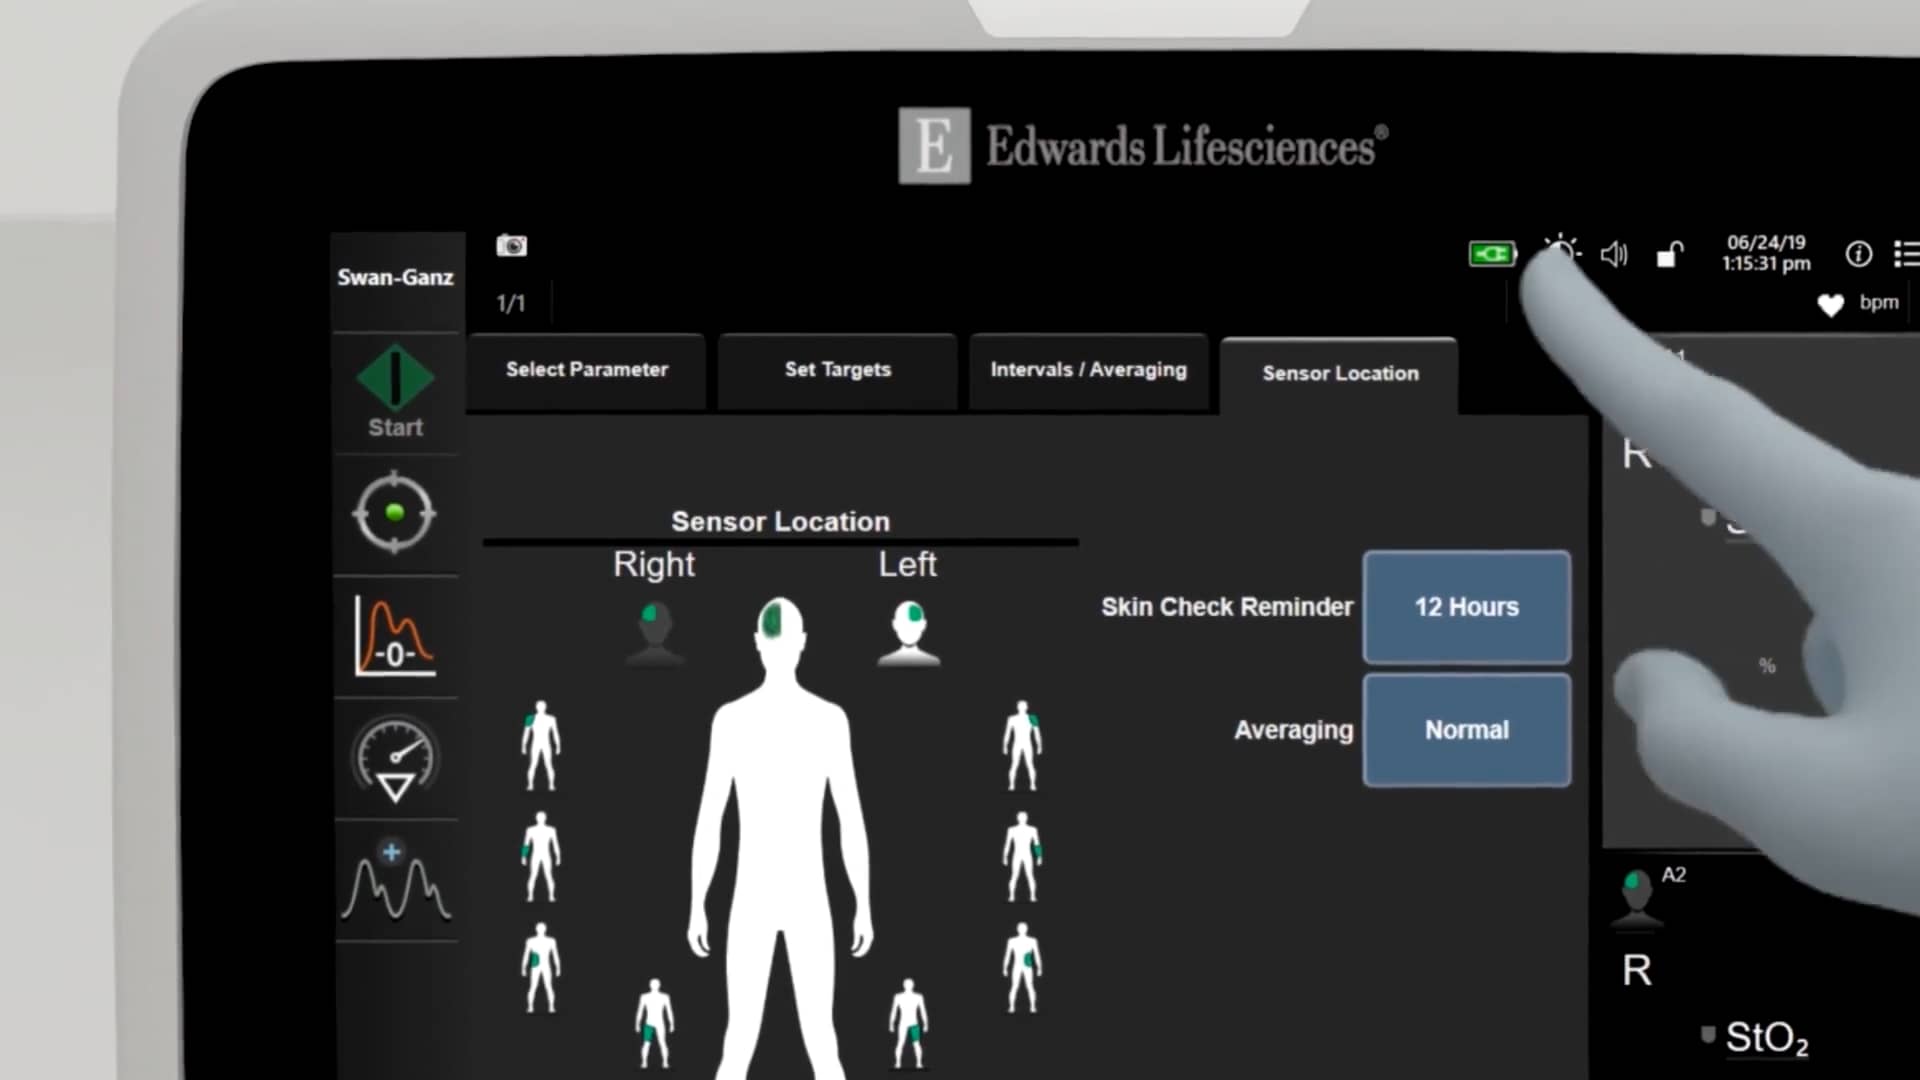Check battery status via the battery icon
The image size is (1920, 1080).
[1492, 254]
